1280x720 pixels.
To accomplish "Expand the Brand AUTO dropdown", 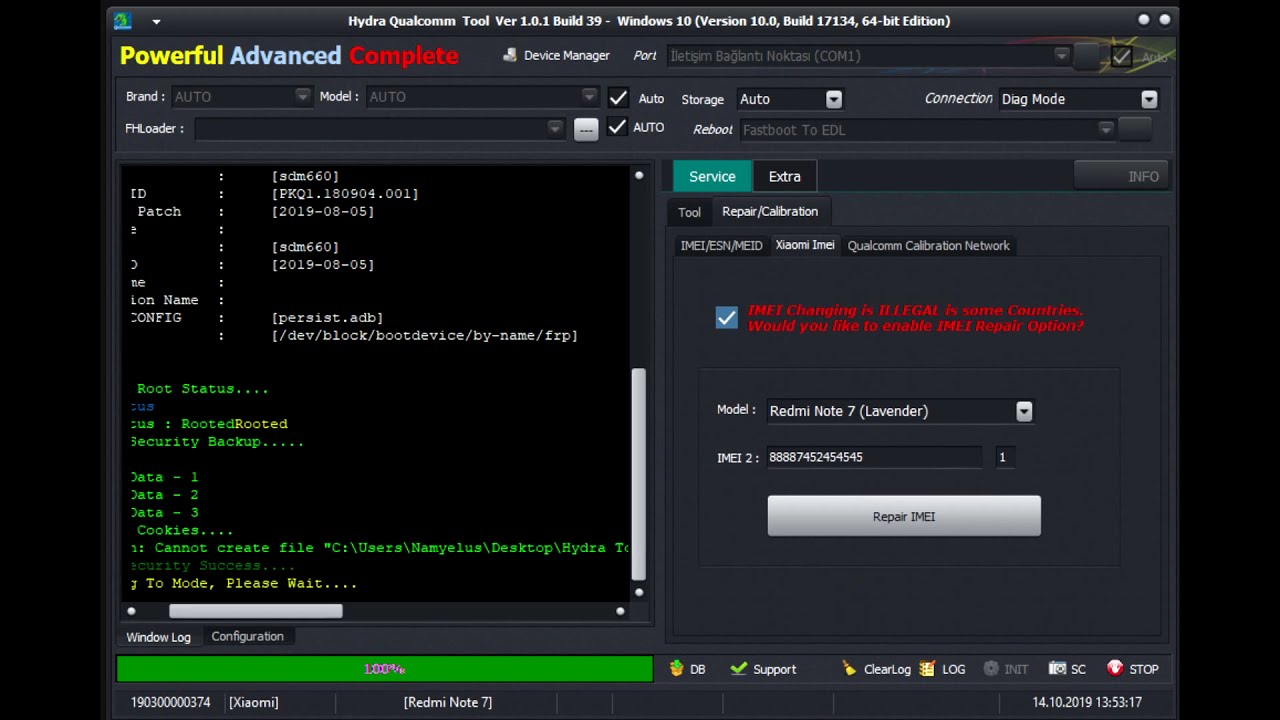I will 302,96.
